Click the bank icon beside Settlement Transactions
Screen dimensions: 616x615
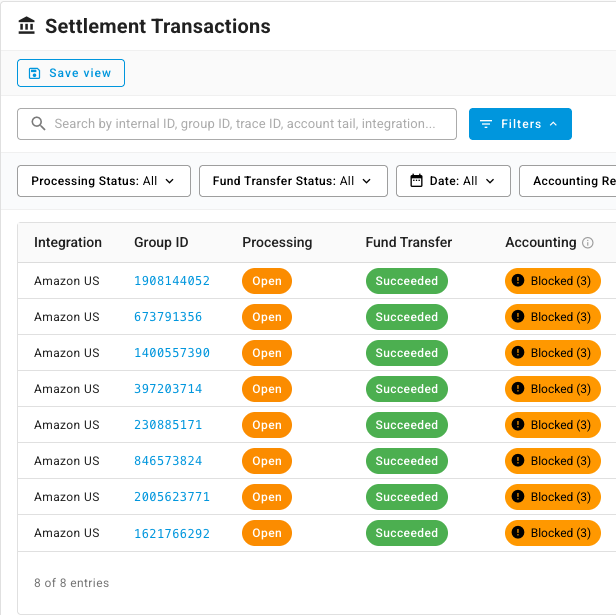click(27, 26)
